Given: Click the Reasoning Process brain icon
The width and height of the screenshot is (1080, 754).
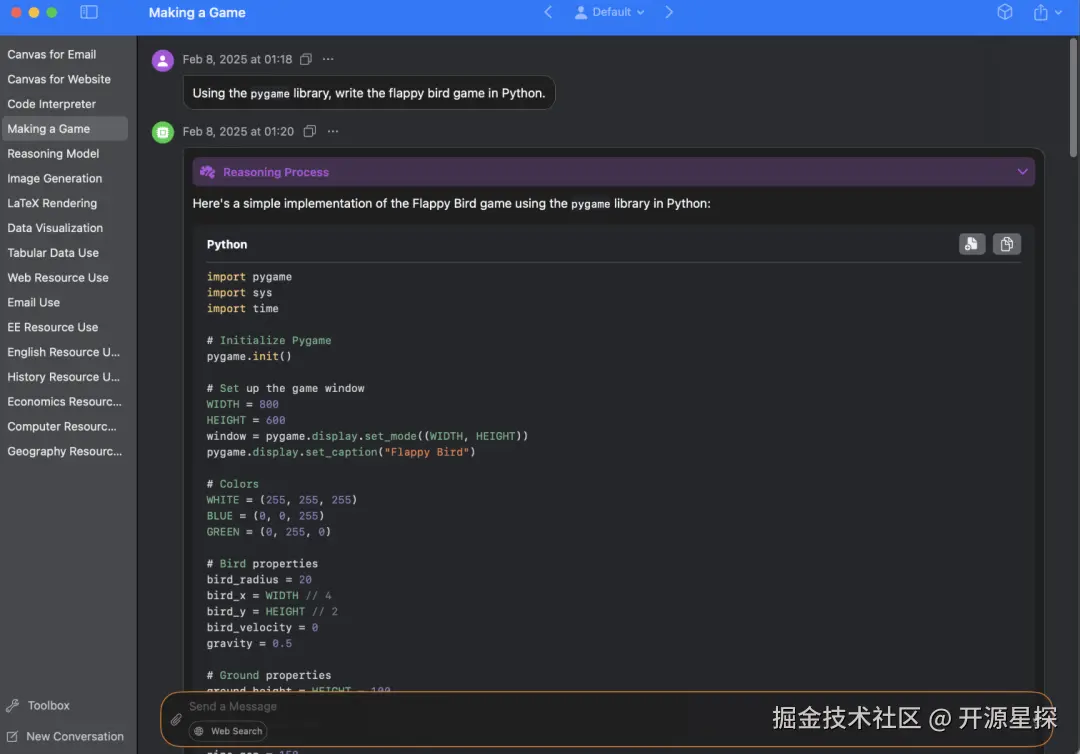Looking at the screenshot, I should 207,172.
